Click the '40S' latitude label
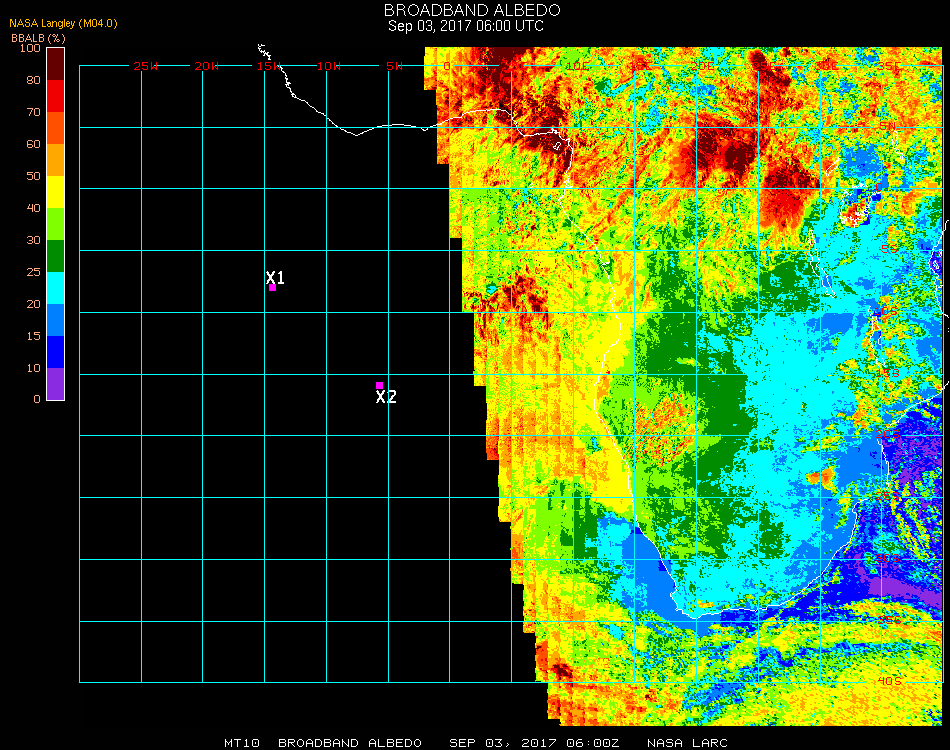Image resolution: width=950 pixels, height=750 pixels. (x=889, y=681)
